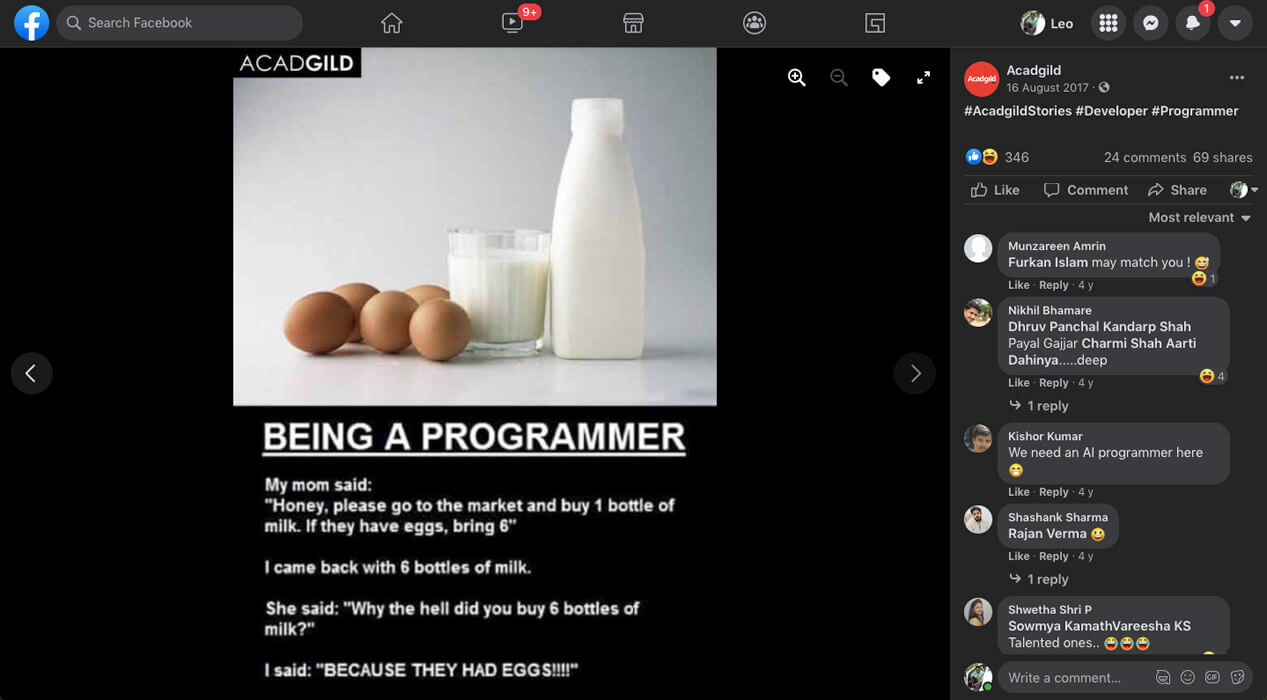Click the Share button
The width and height of the screenshot is (1267, 700).
click(1177, 190)
